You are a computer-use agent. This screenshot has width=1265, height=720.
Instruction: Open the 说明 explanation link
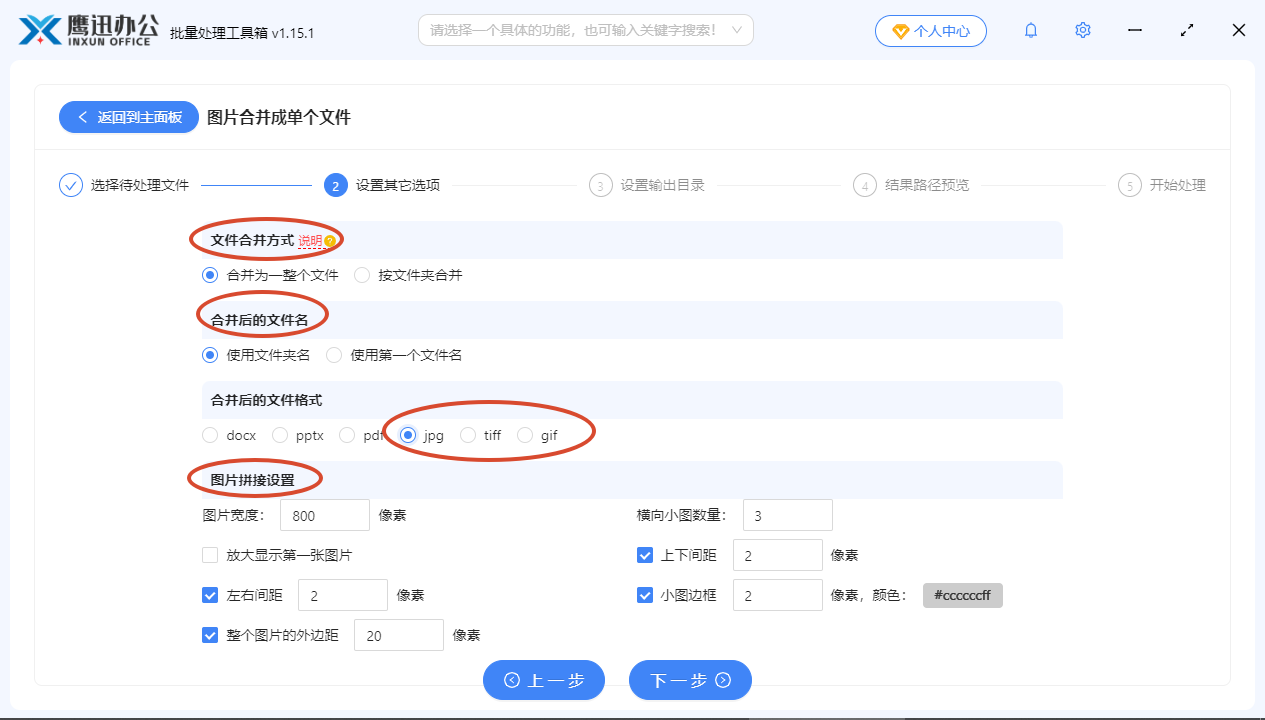[310, 241]
